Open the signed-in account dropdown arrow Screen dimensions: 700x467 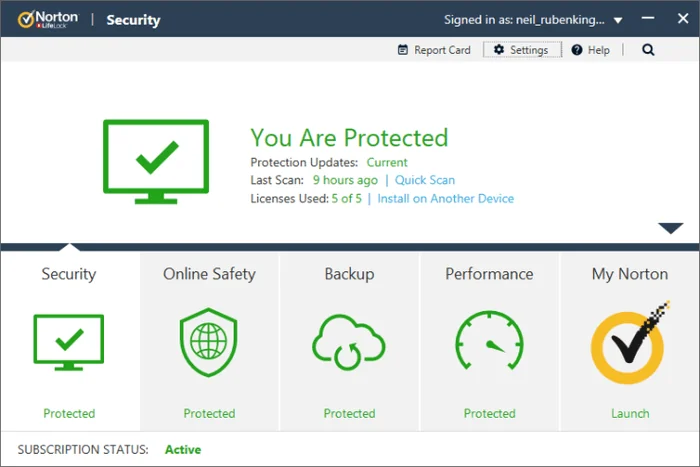pos(618,20)
